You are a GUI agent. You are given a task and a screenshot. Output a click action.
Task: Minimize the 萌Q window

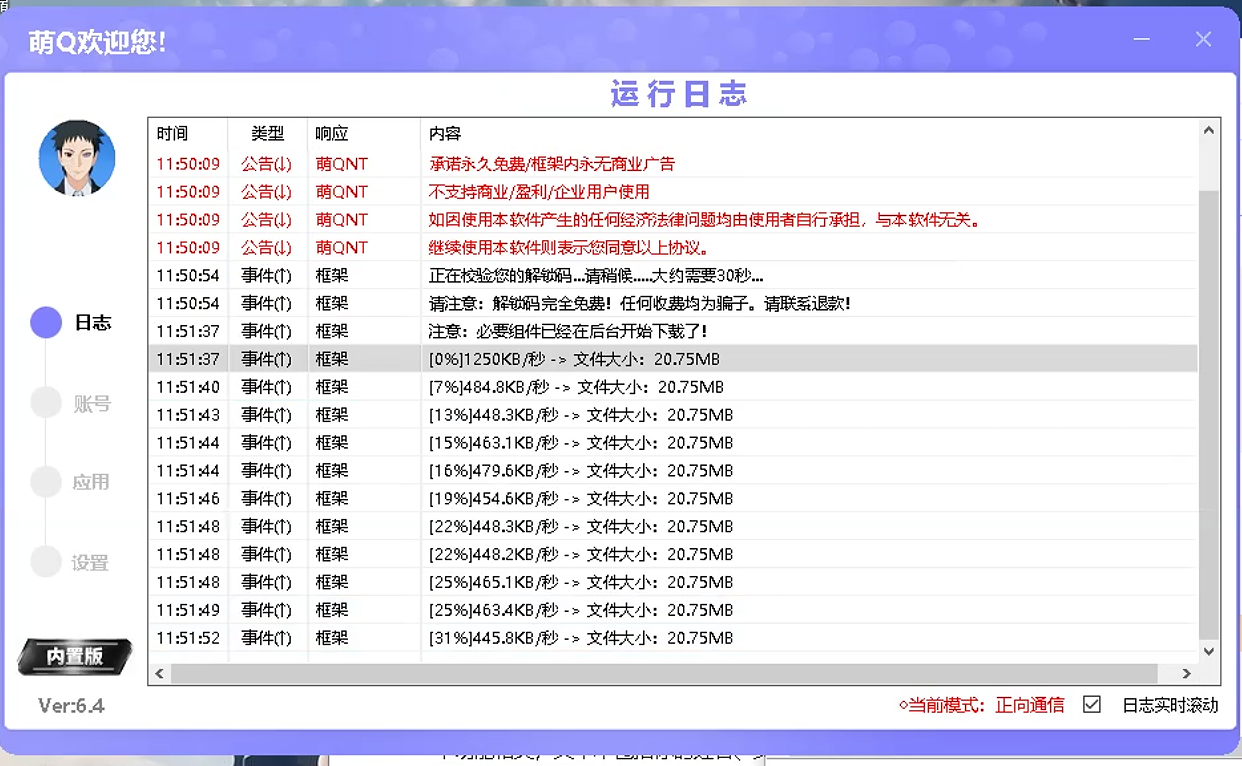[x=1141, y=40]
